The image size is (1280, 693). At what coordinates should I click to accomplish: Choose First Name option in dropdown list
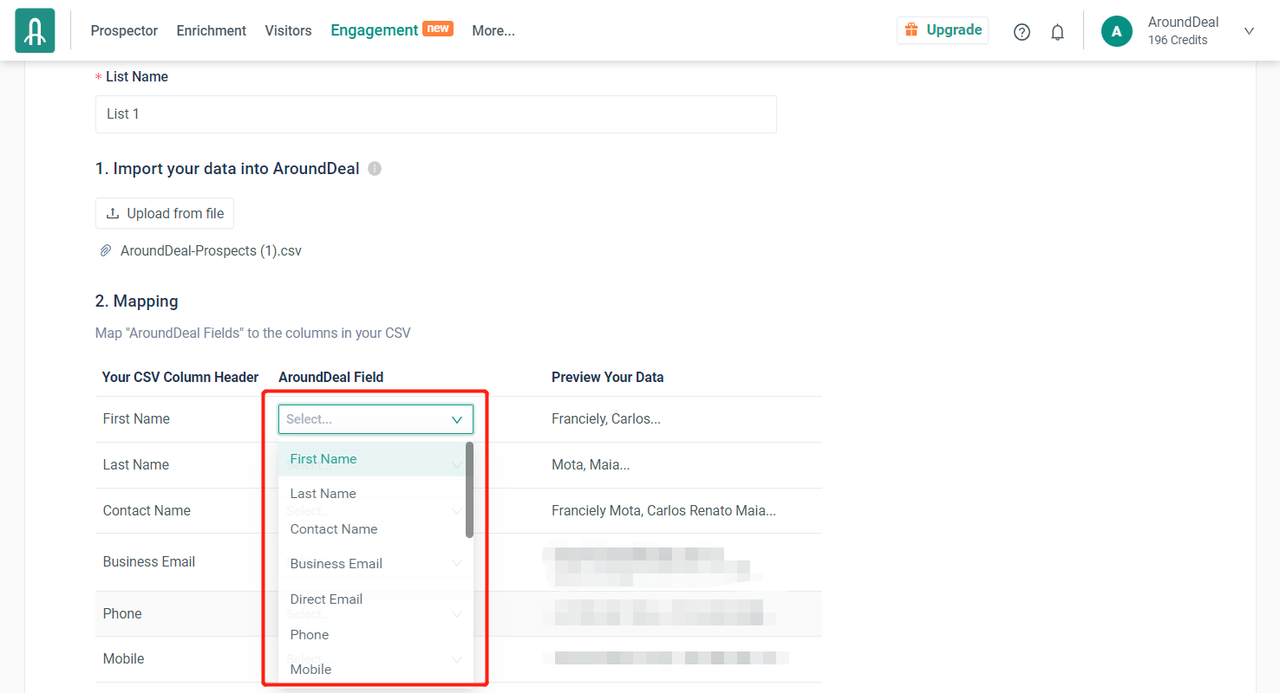pyautogui.click(x=323, y=459)
